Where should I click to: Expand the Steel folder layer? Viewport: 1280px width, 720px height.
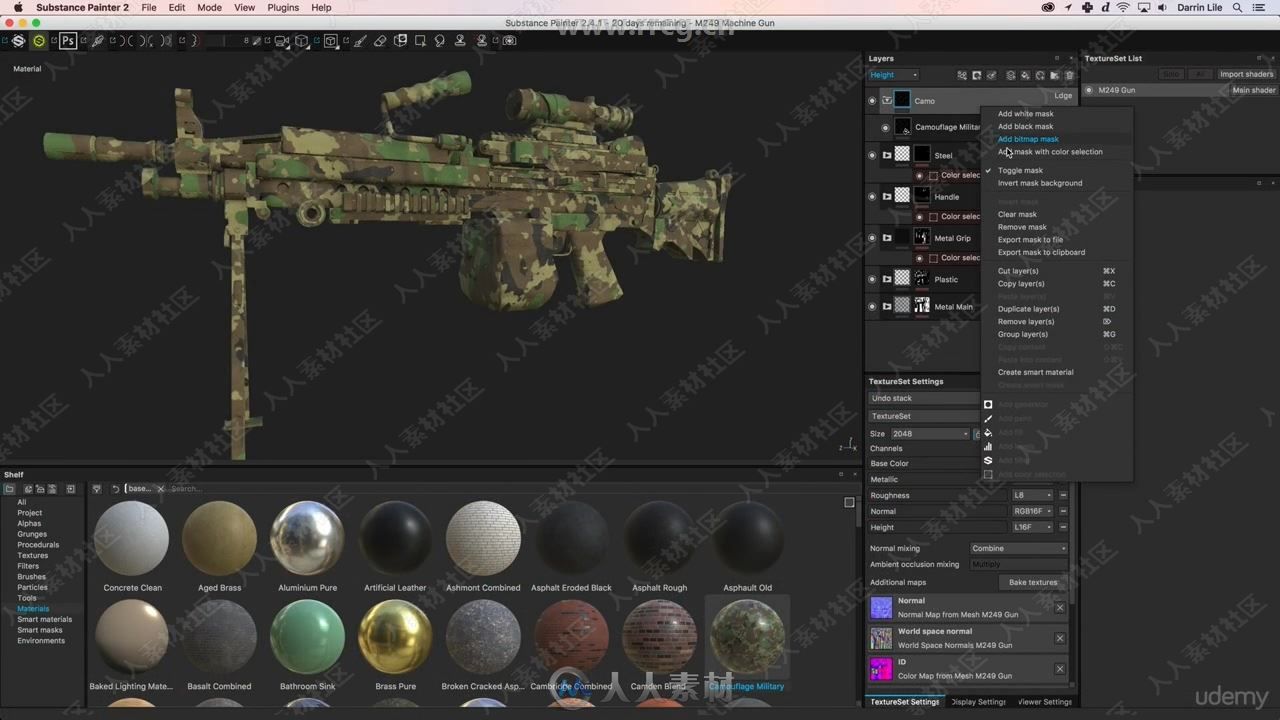(886, 155)
